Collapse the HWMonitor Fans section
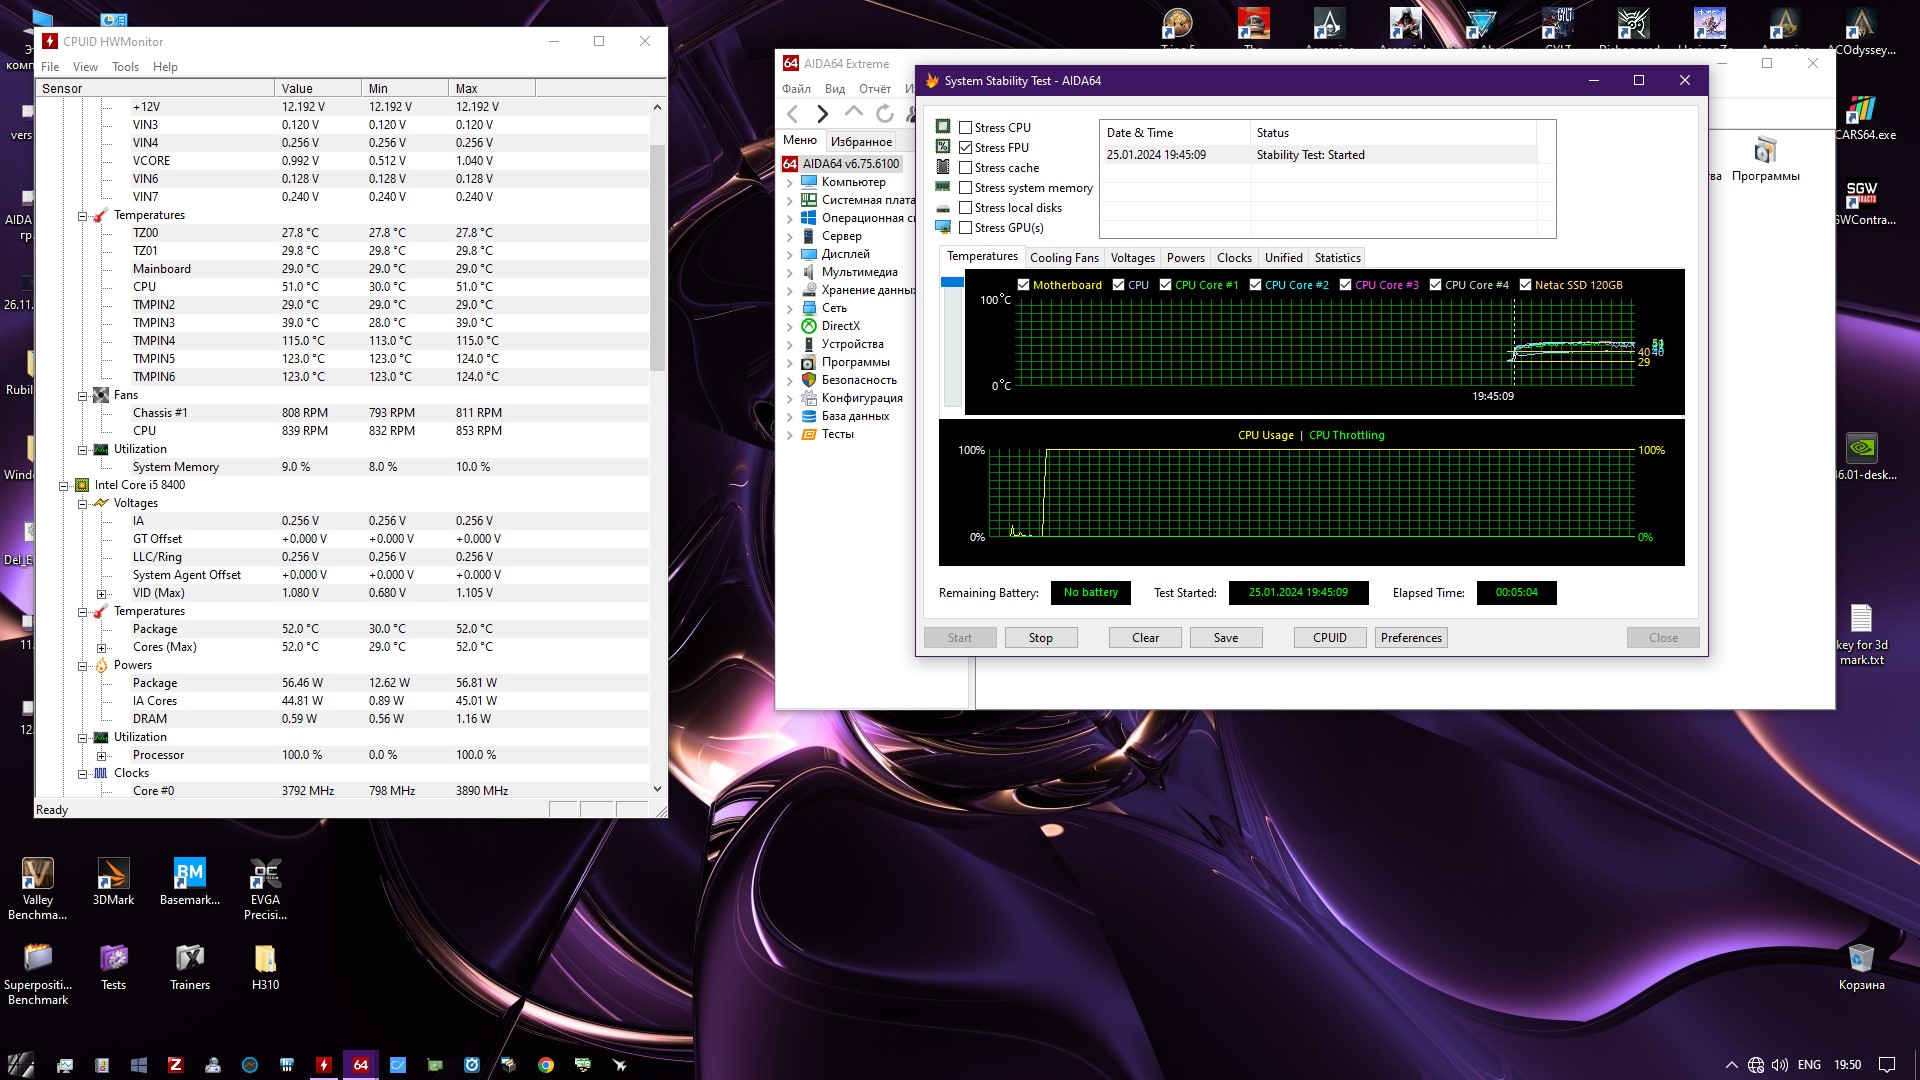The image size is (1920, 1080). pos(83,396)
